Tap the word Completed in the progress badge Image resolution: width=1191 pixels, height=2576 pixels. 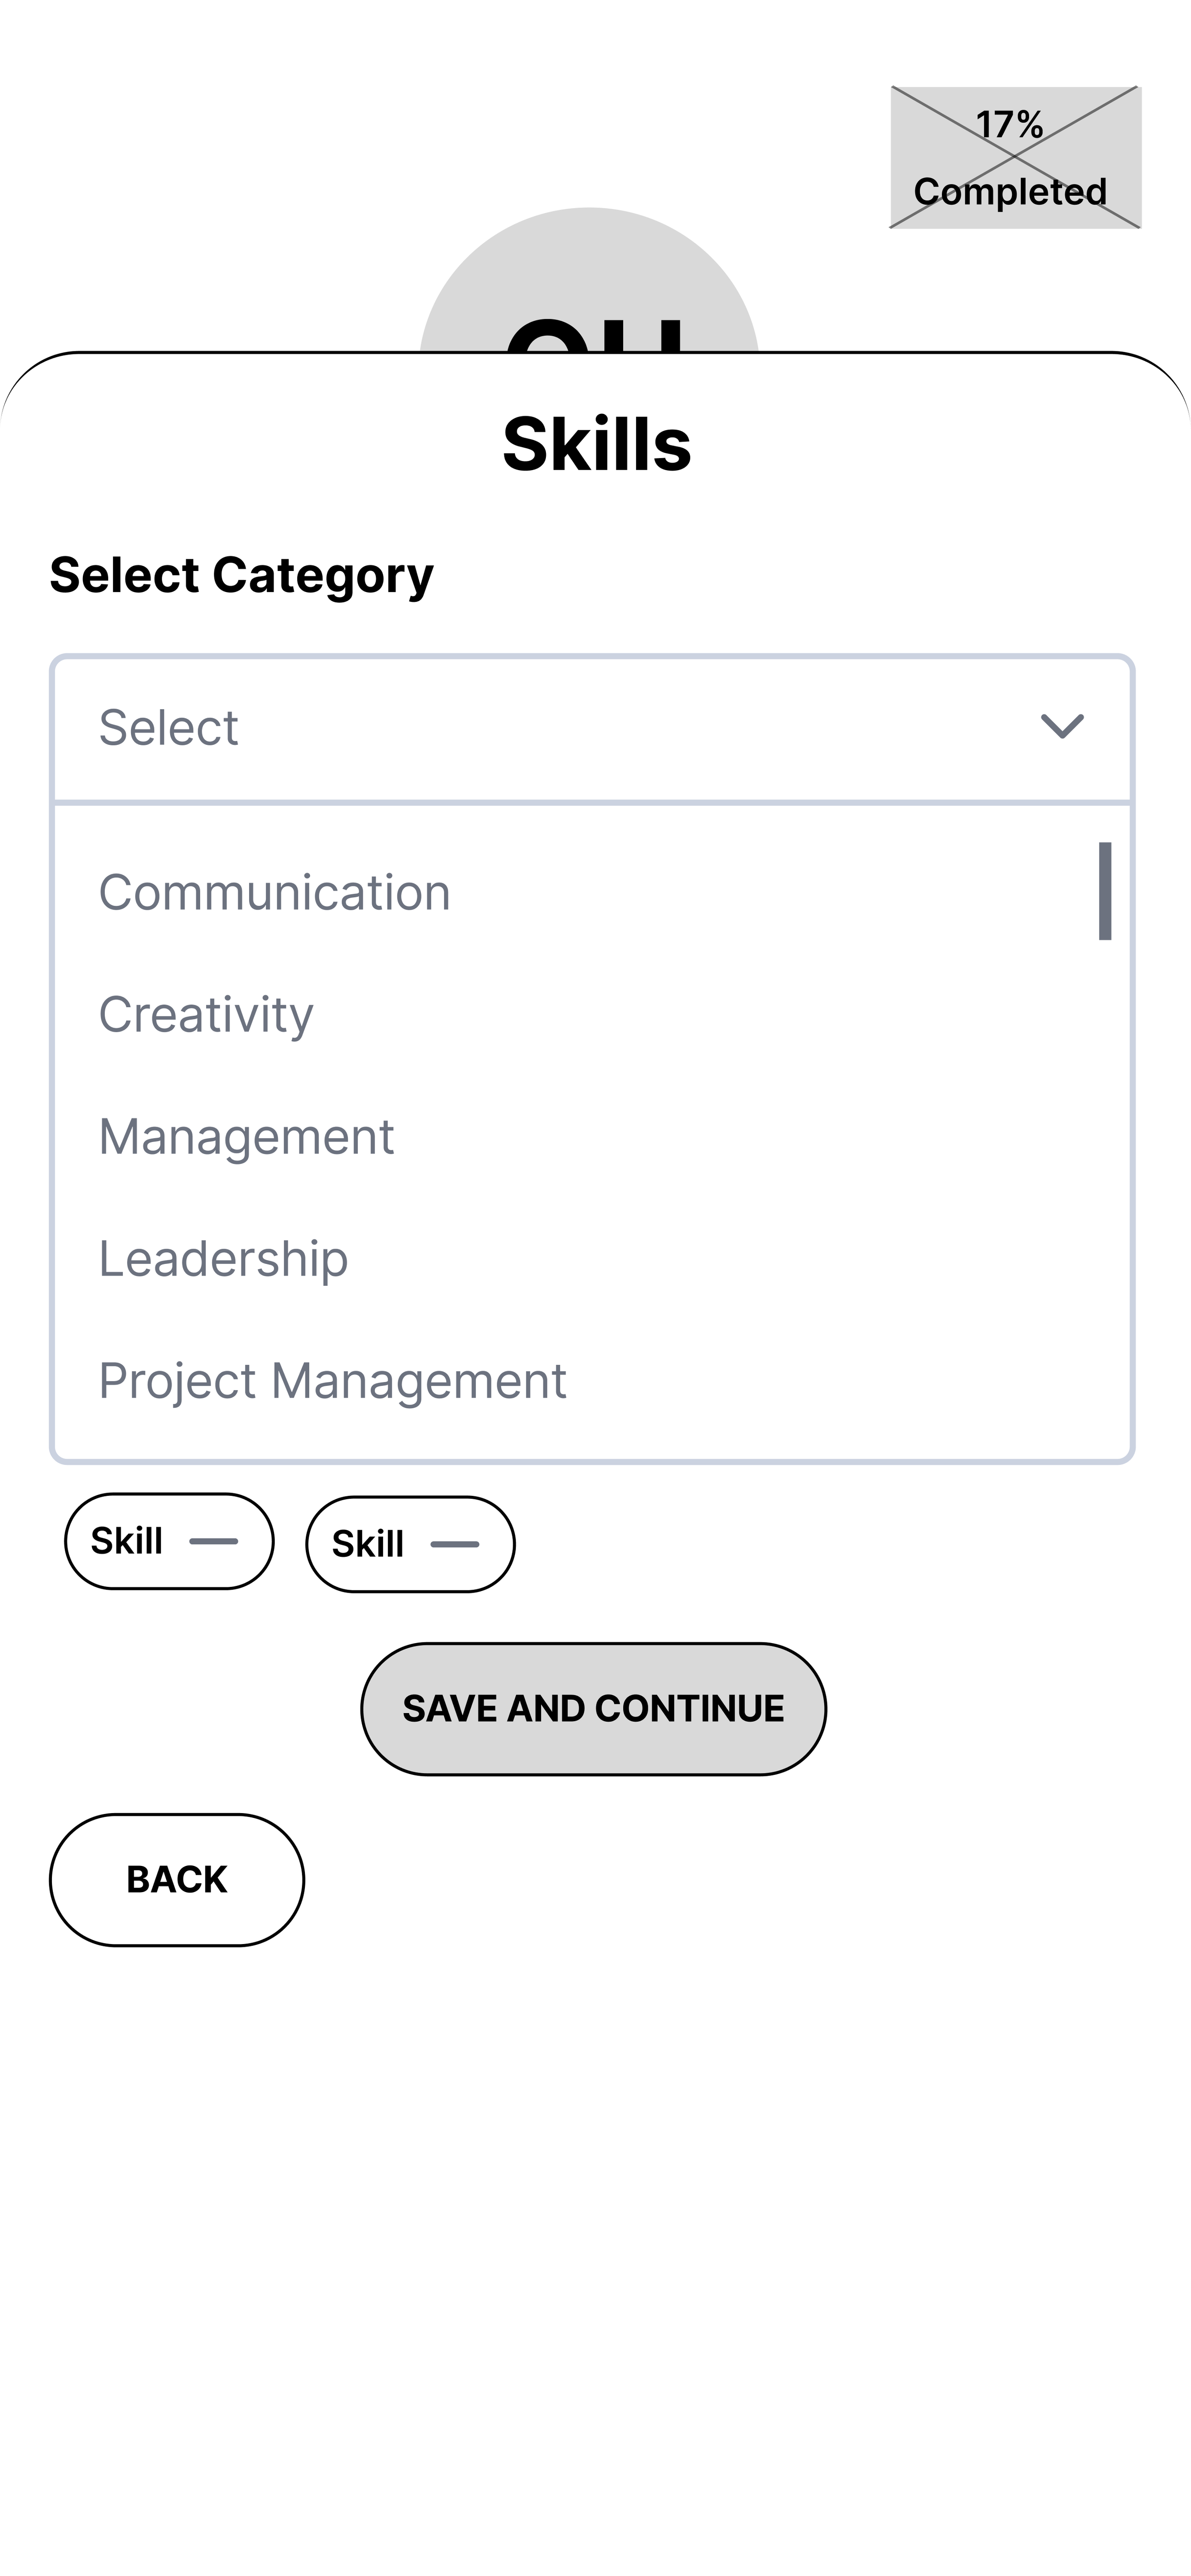(1010, 192)
